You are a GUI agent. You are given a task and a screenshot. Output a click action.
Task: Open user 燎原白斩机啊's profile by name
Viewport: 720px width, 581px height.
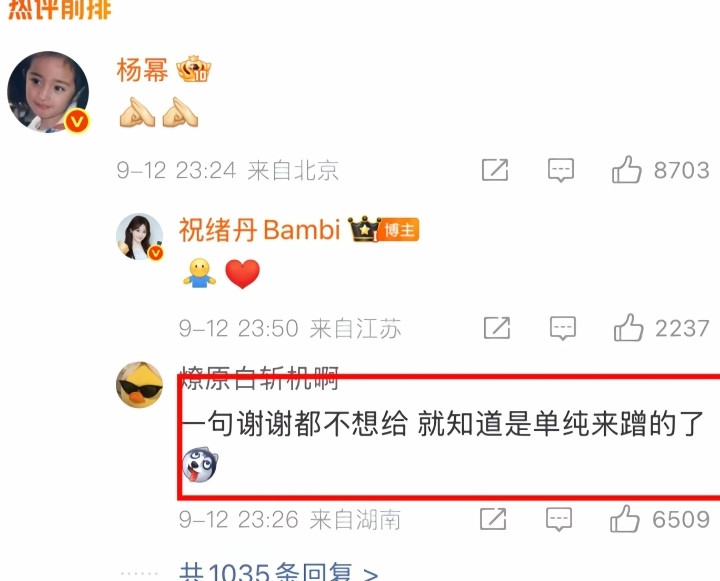259,378
